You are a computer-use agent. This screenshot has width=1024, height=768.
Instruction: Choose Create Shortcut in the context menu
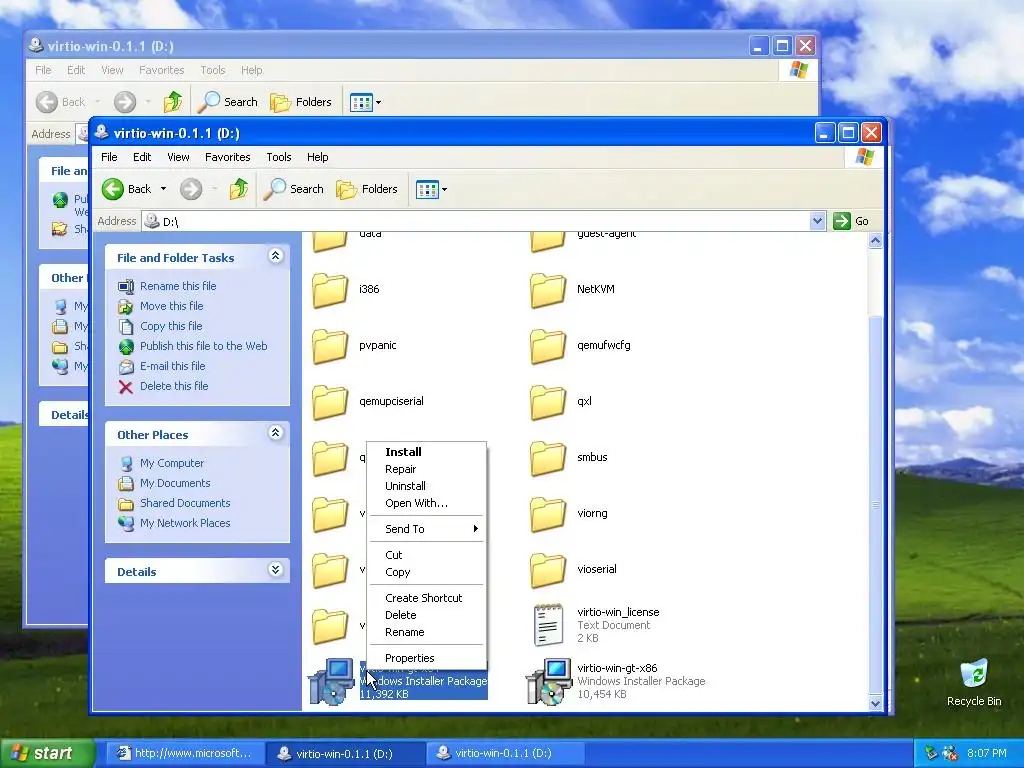[x=426, y=598]
